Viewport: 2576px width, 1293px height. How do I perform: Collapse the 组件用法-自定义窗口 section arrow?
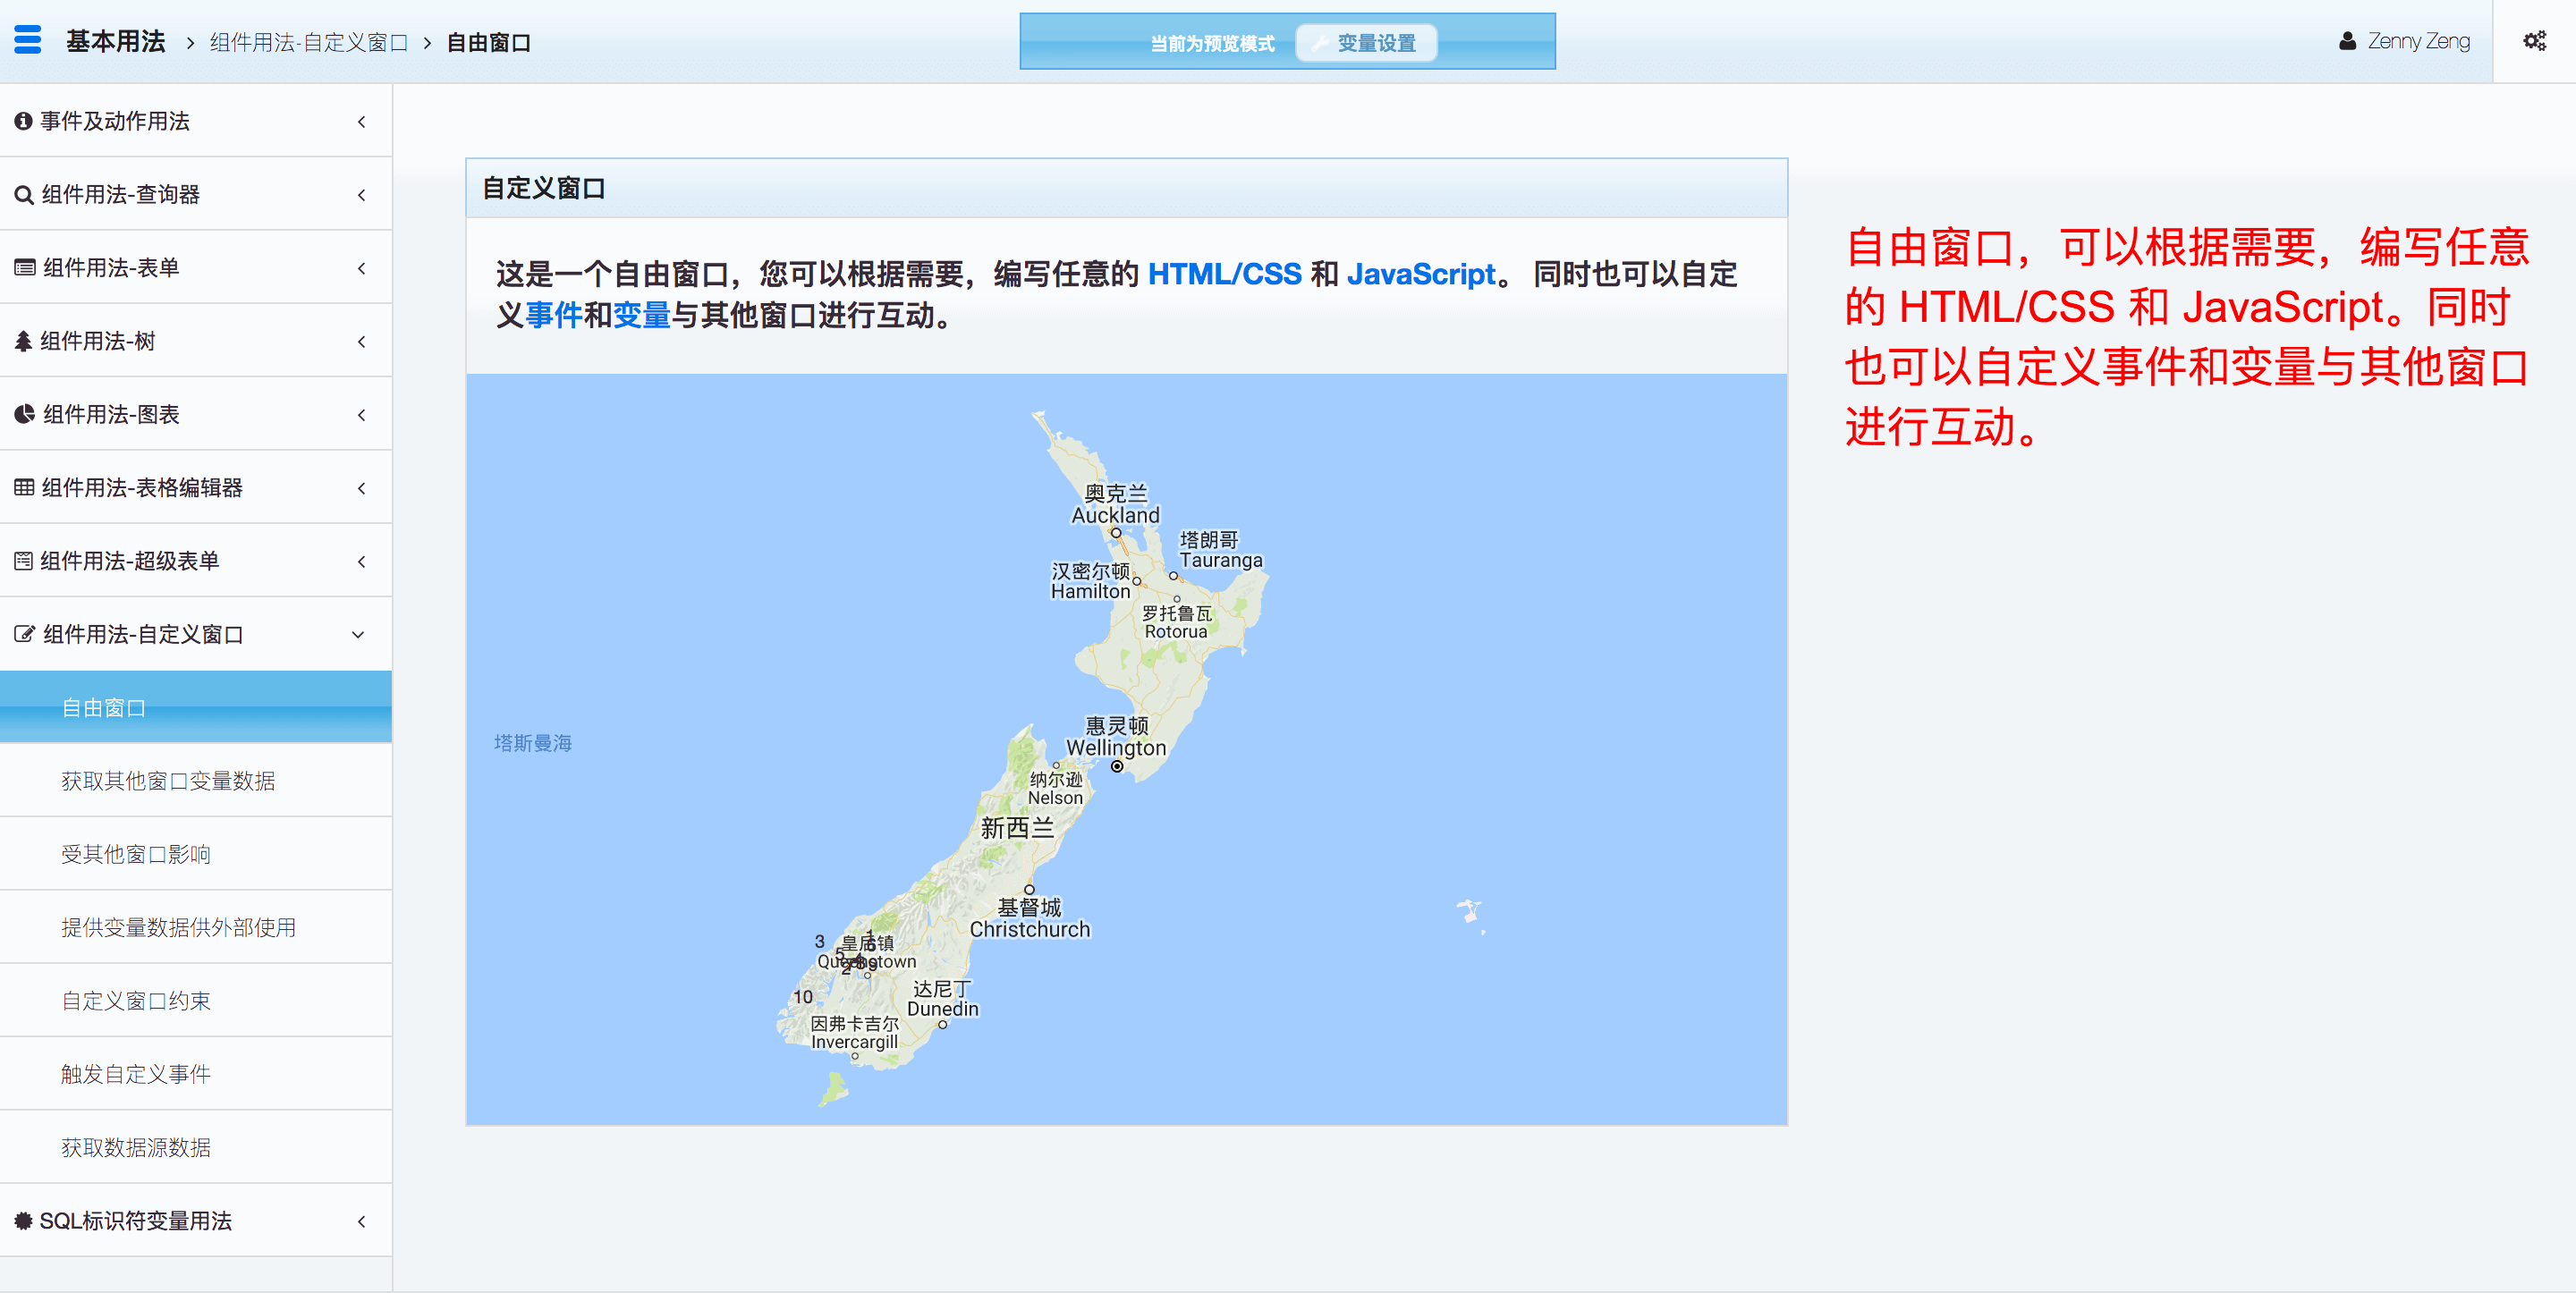pyautogui.click(x=358, y=634)
